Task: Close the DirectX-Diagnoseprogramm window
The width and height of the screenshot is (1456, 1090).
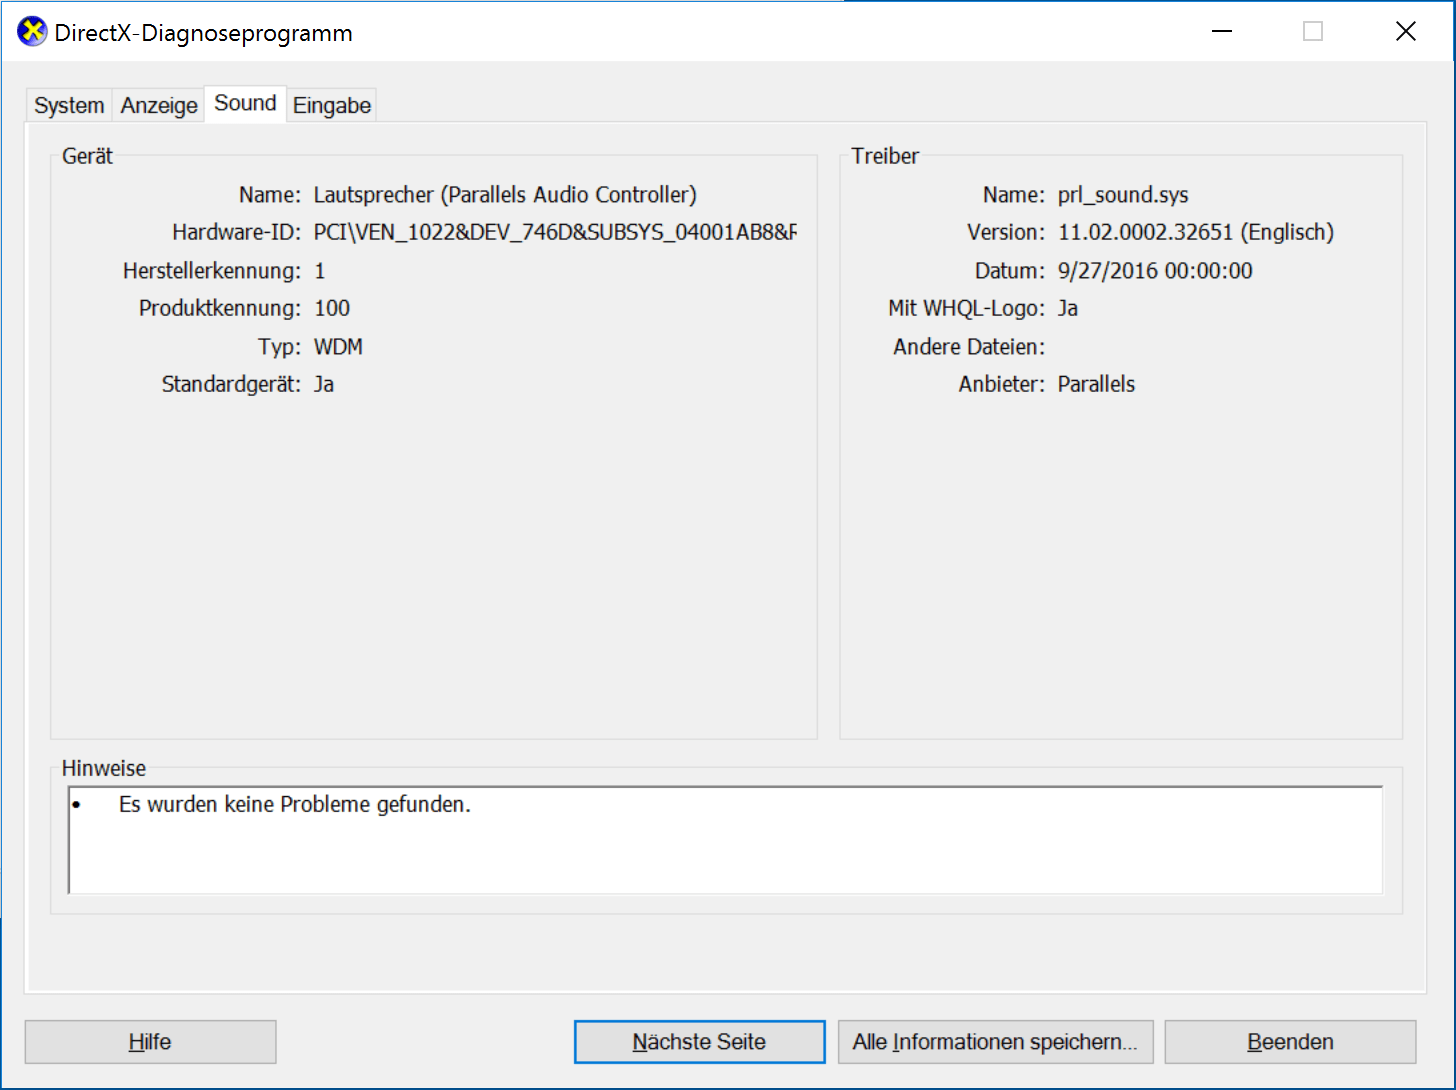Action: (x=1405, y=32)
